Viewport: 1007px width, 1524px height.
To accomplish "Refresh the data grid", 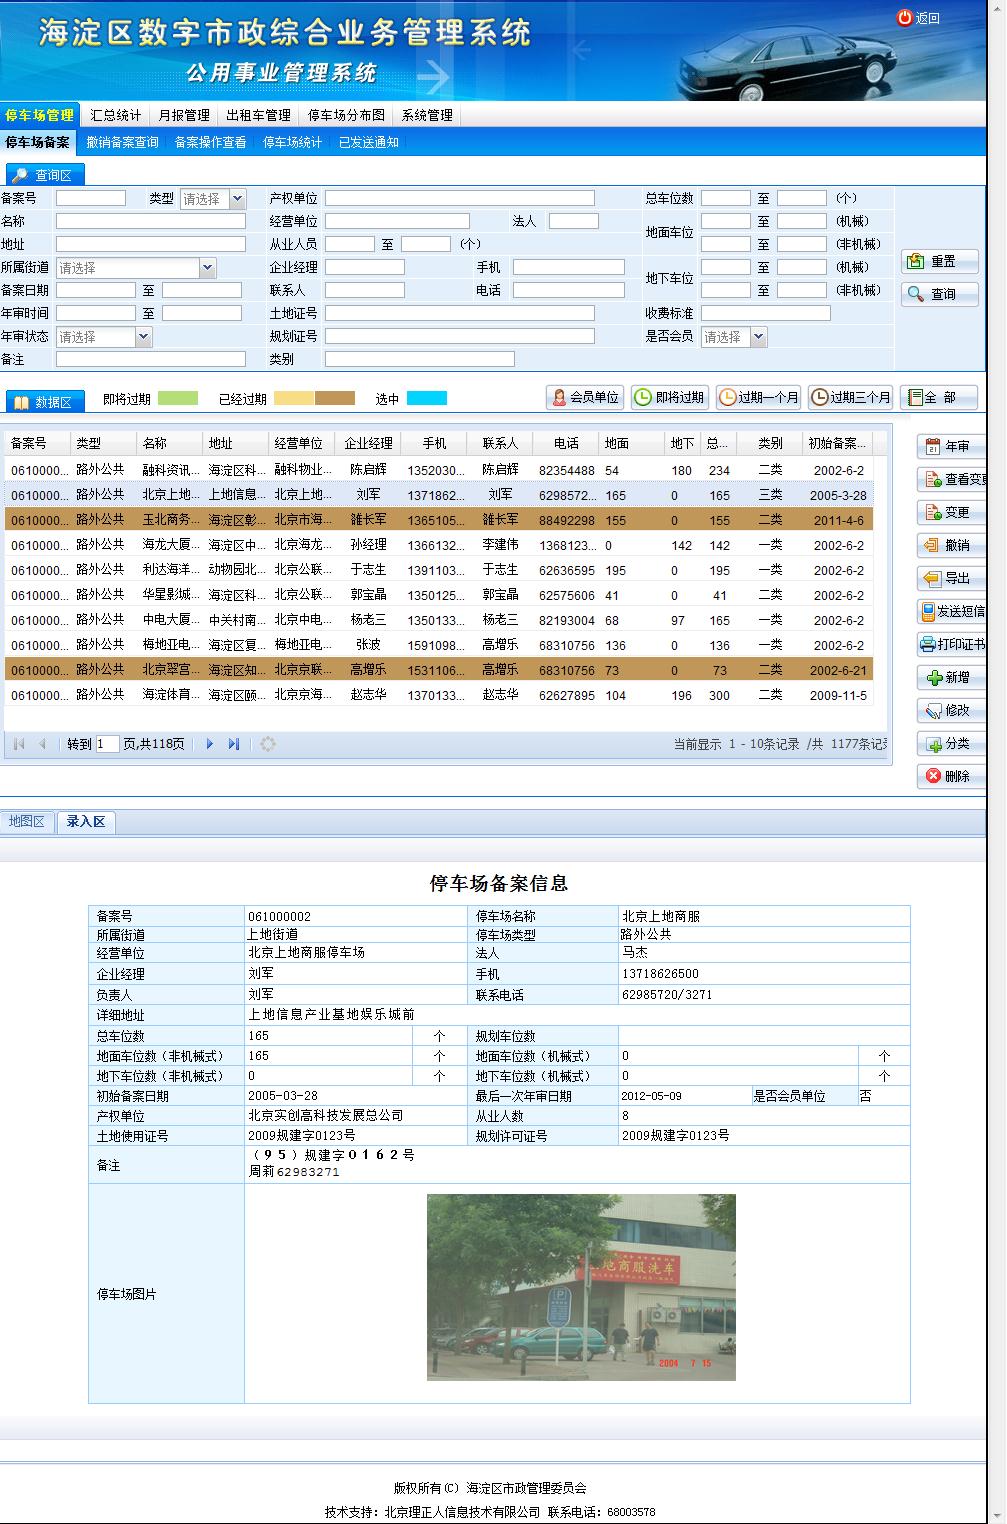I will 268,744.
